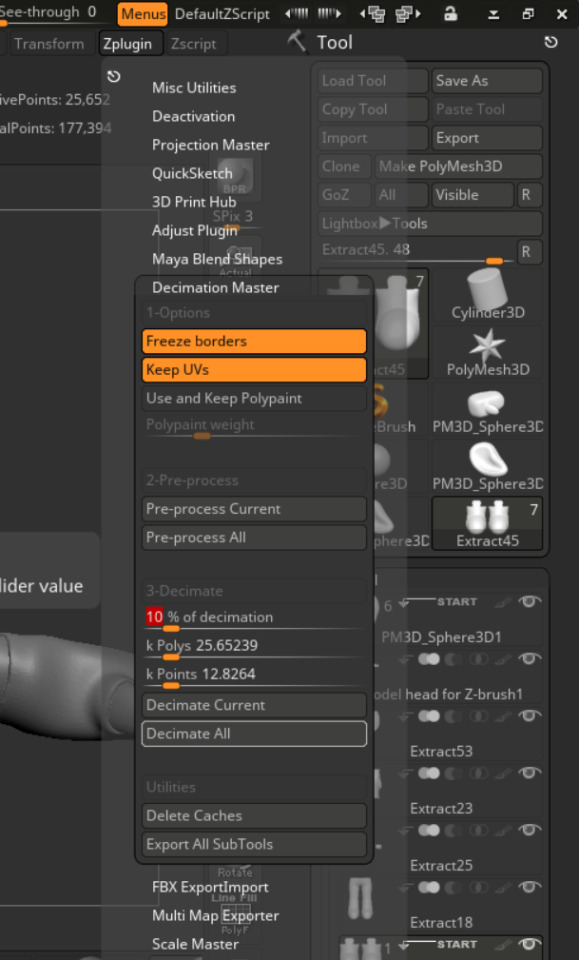Click the DefaultZScript button
Viewport: 579px width, 960px height.
pos(222,13)
